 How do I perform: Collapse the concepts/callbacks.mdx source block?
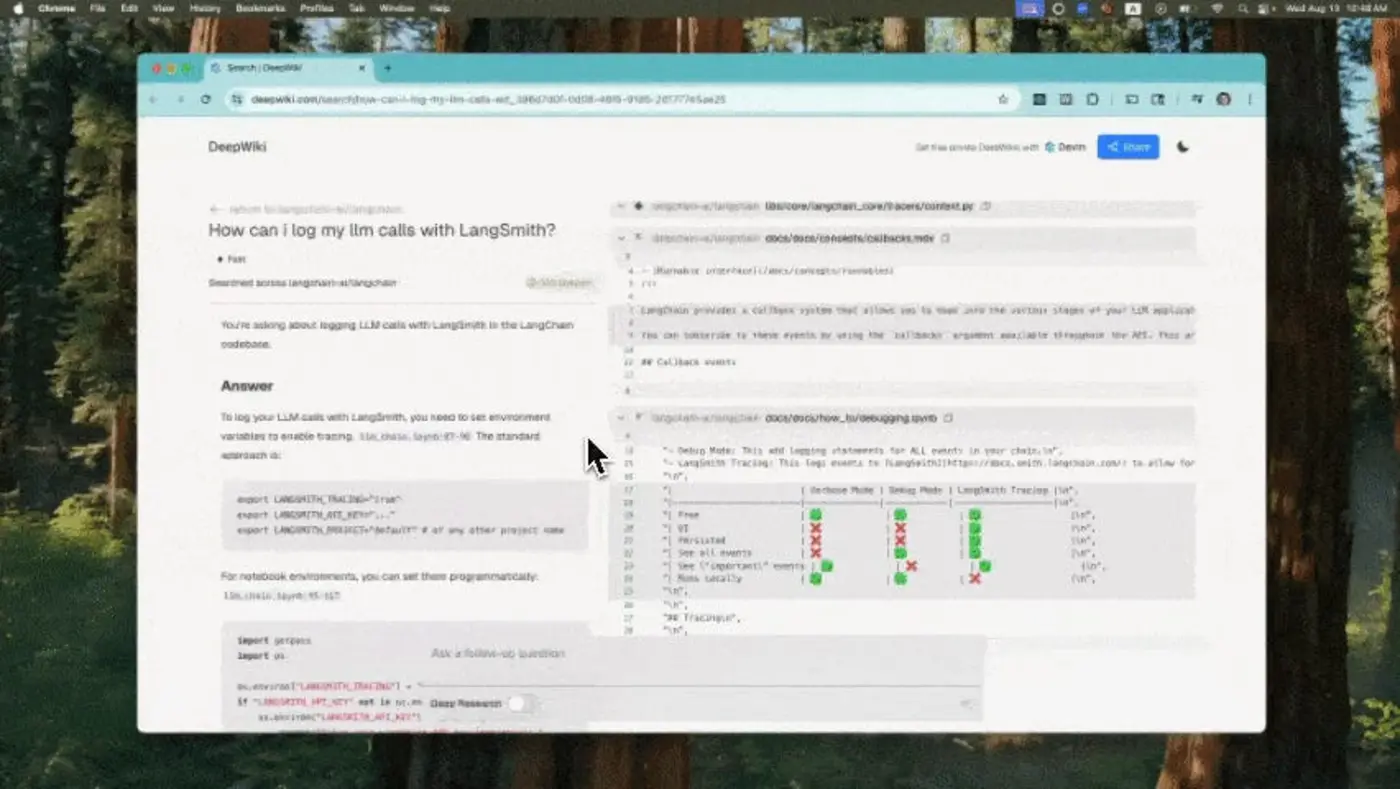pos(621,238)
